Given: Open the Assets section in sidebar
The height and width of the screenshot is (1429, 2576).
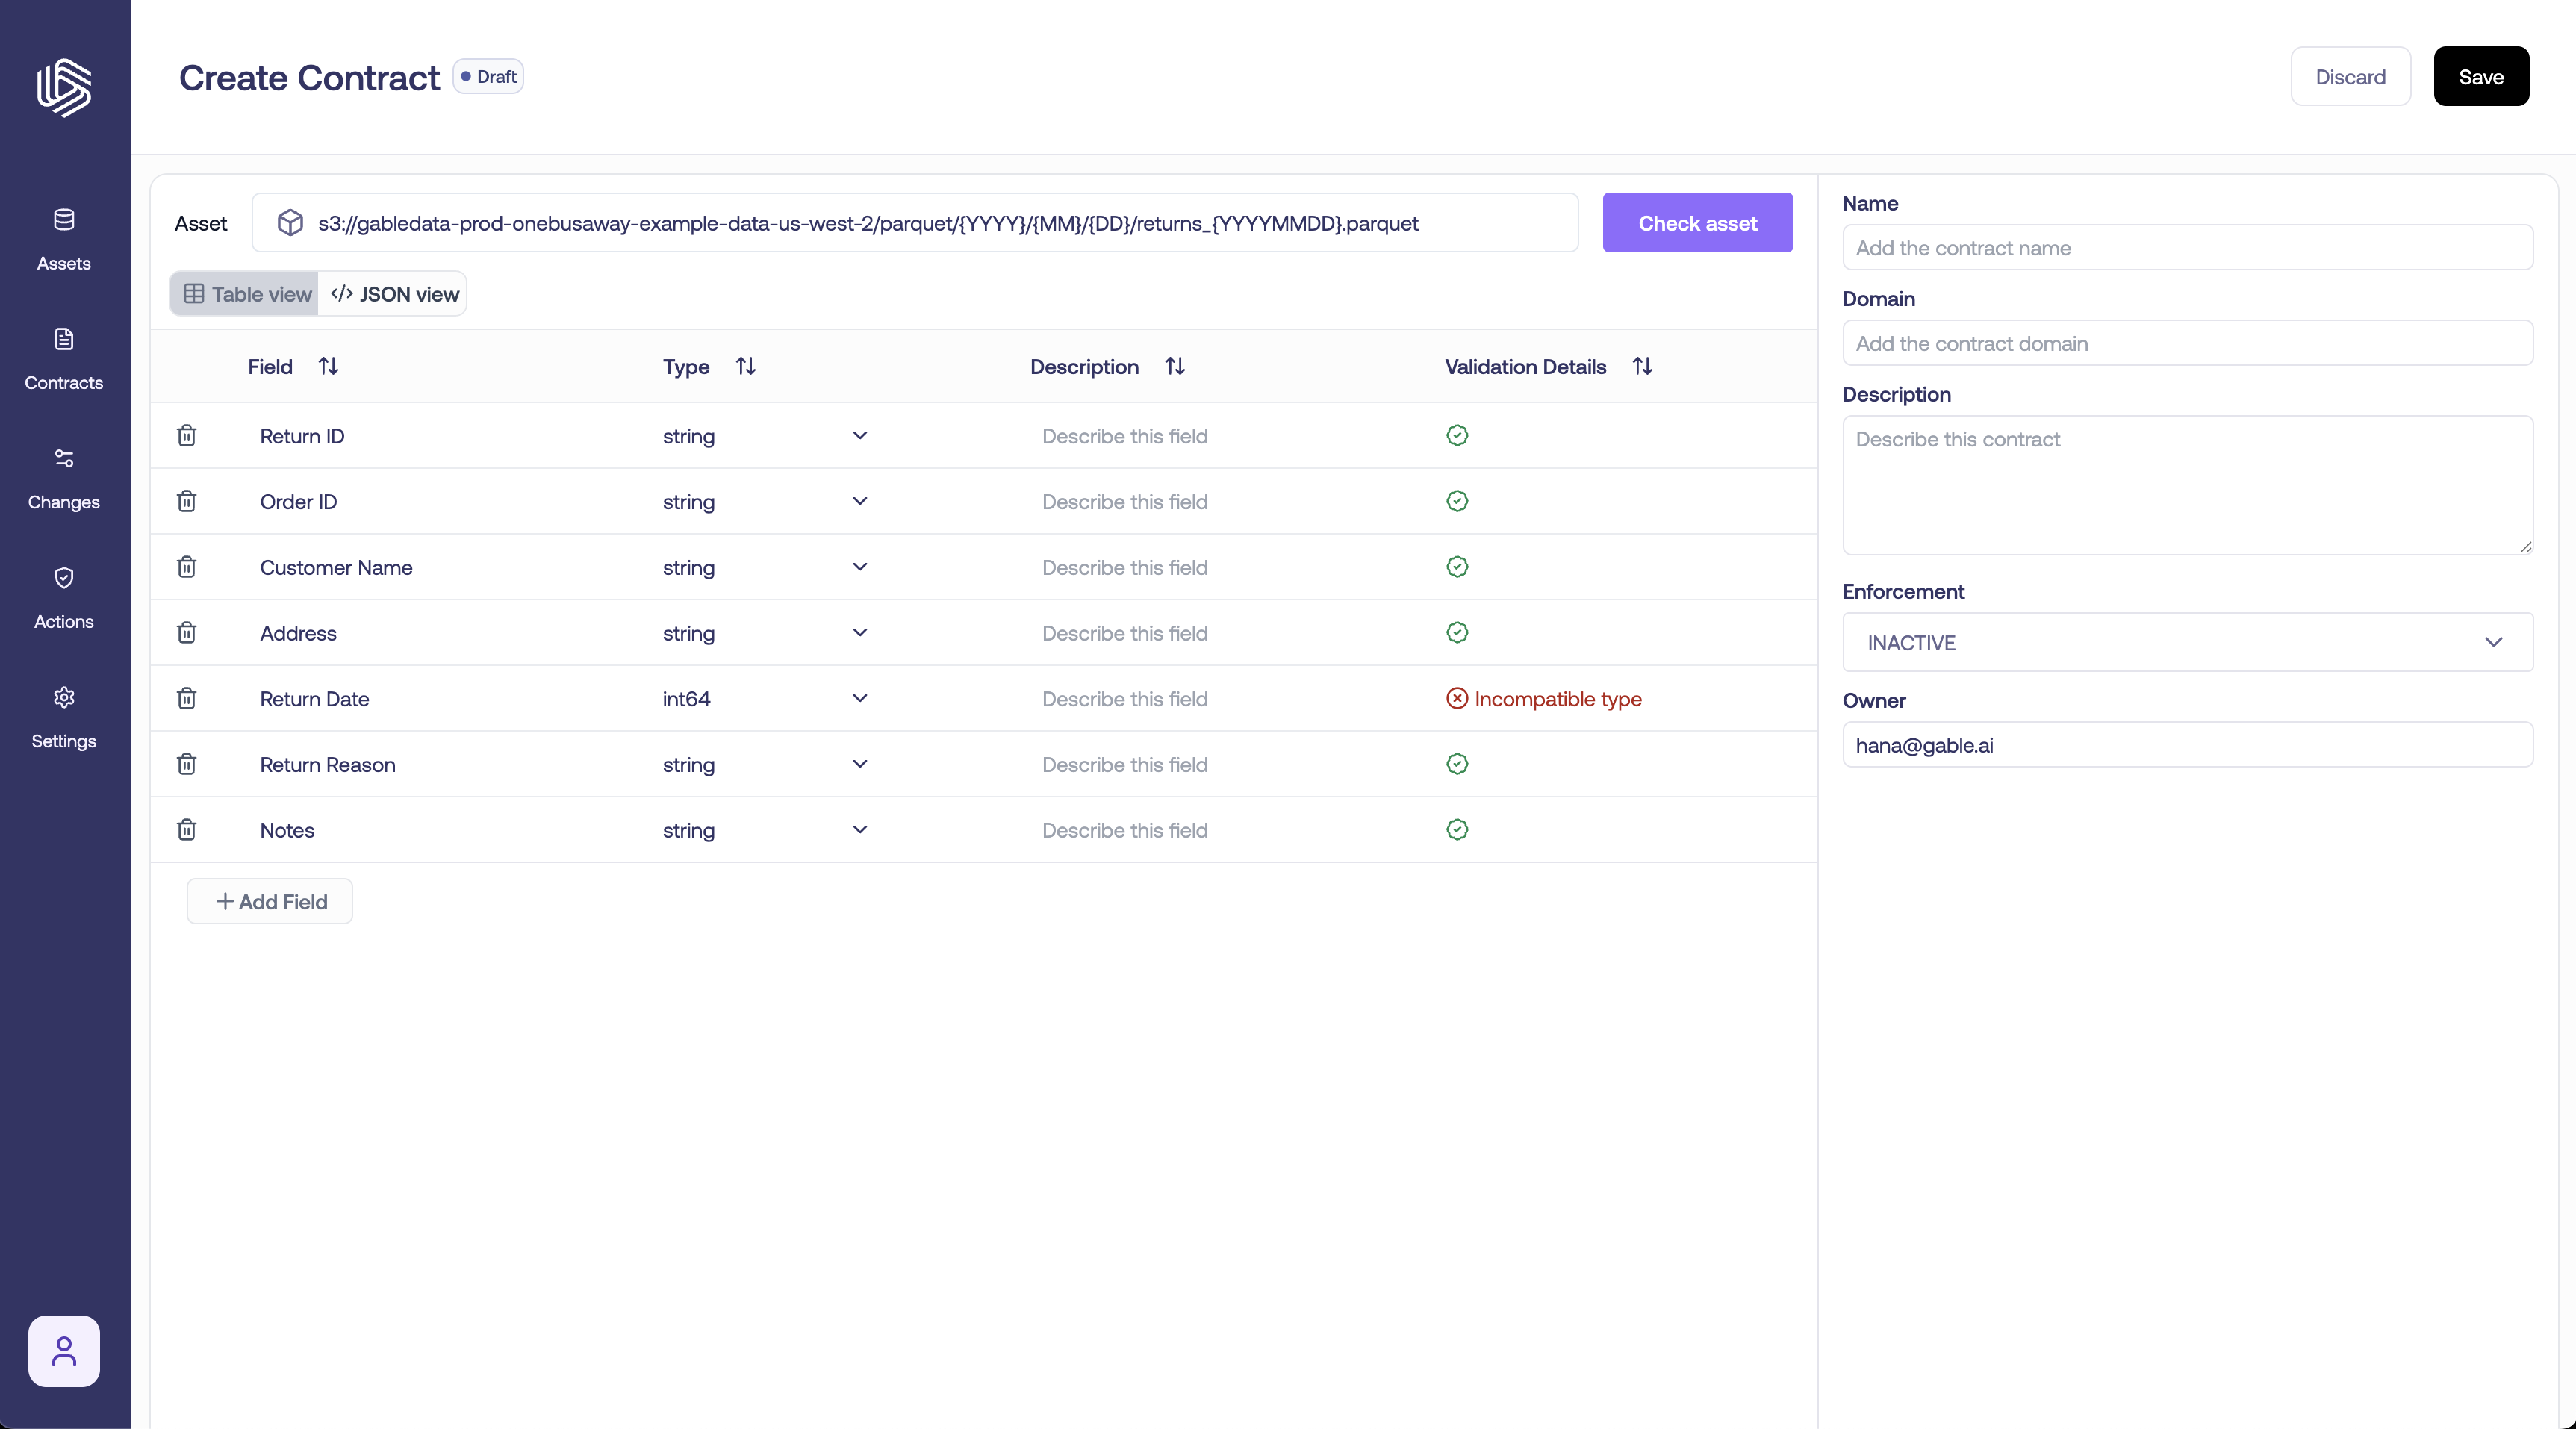Looking at the screenshot, I should (x=63, y=238).
